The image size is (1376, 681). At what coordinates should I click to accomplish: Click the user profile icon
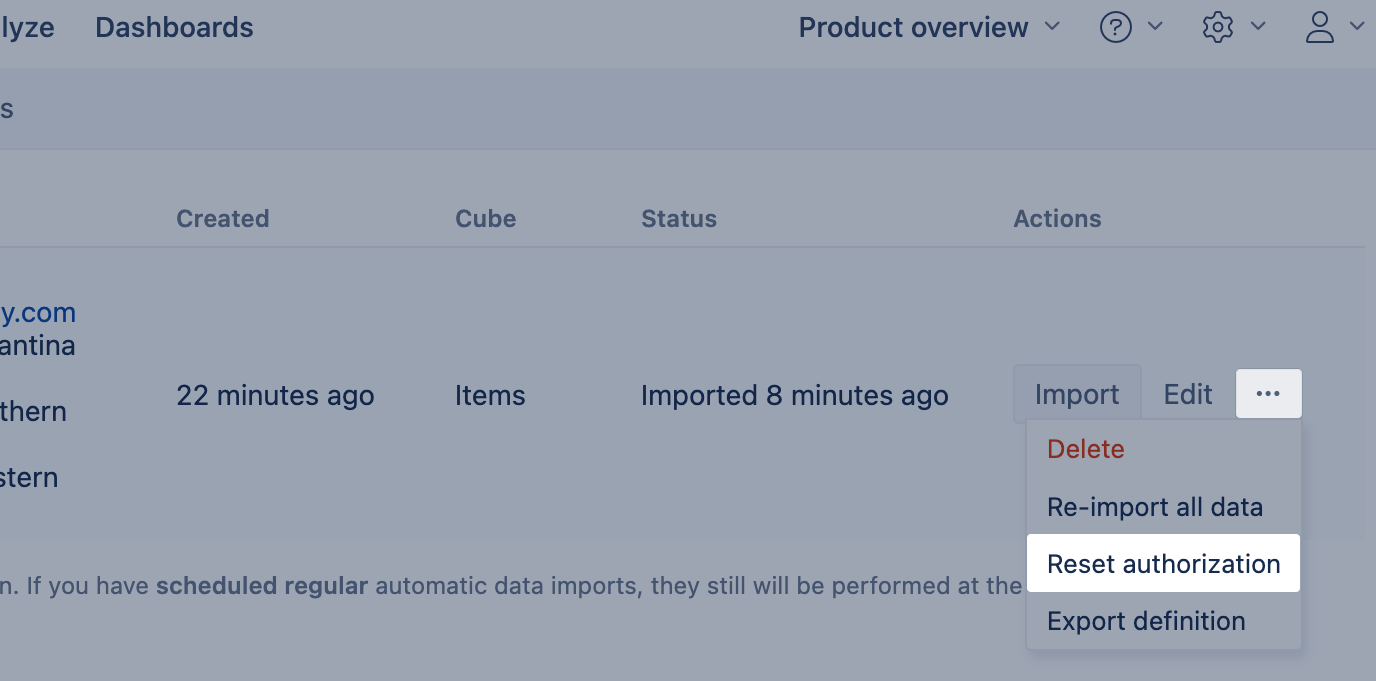point(1320,27)
